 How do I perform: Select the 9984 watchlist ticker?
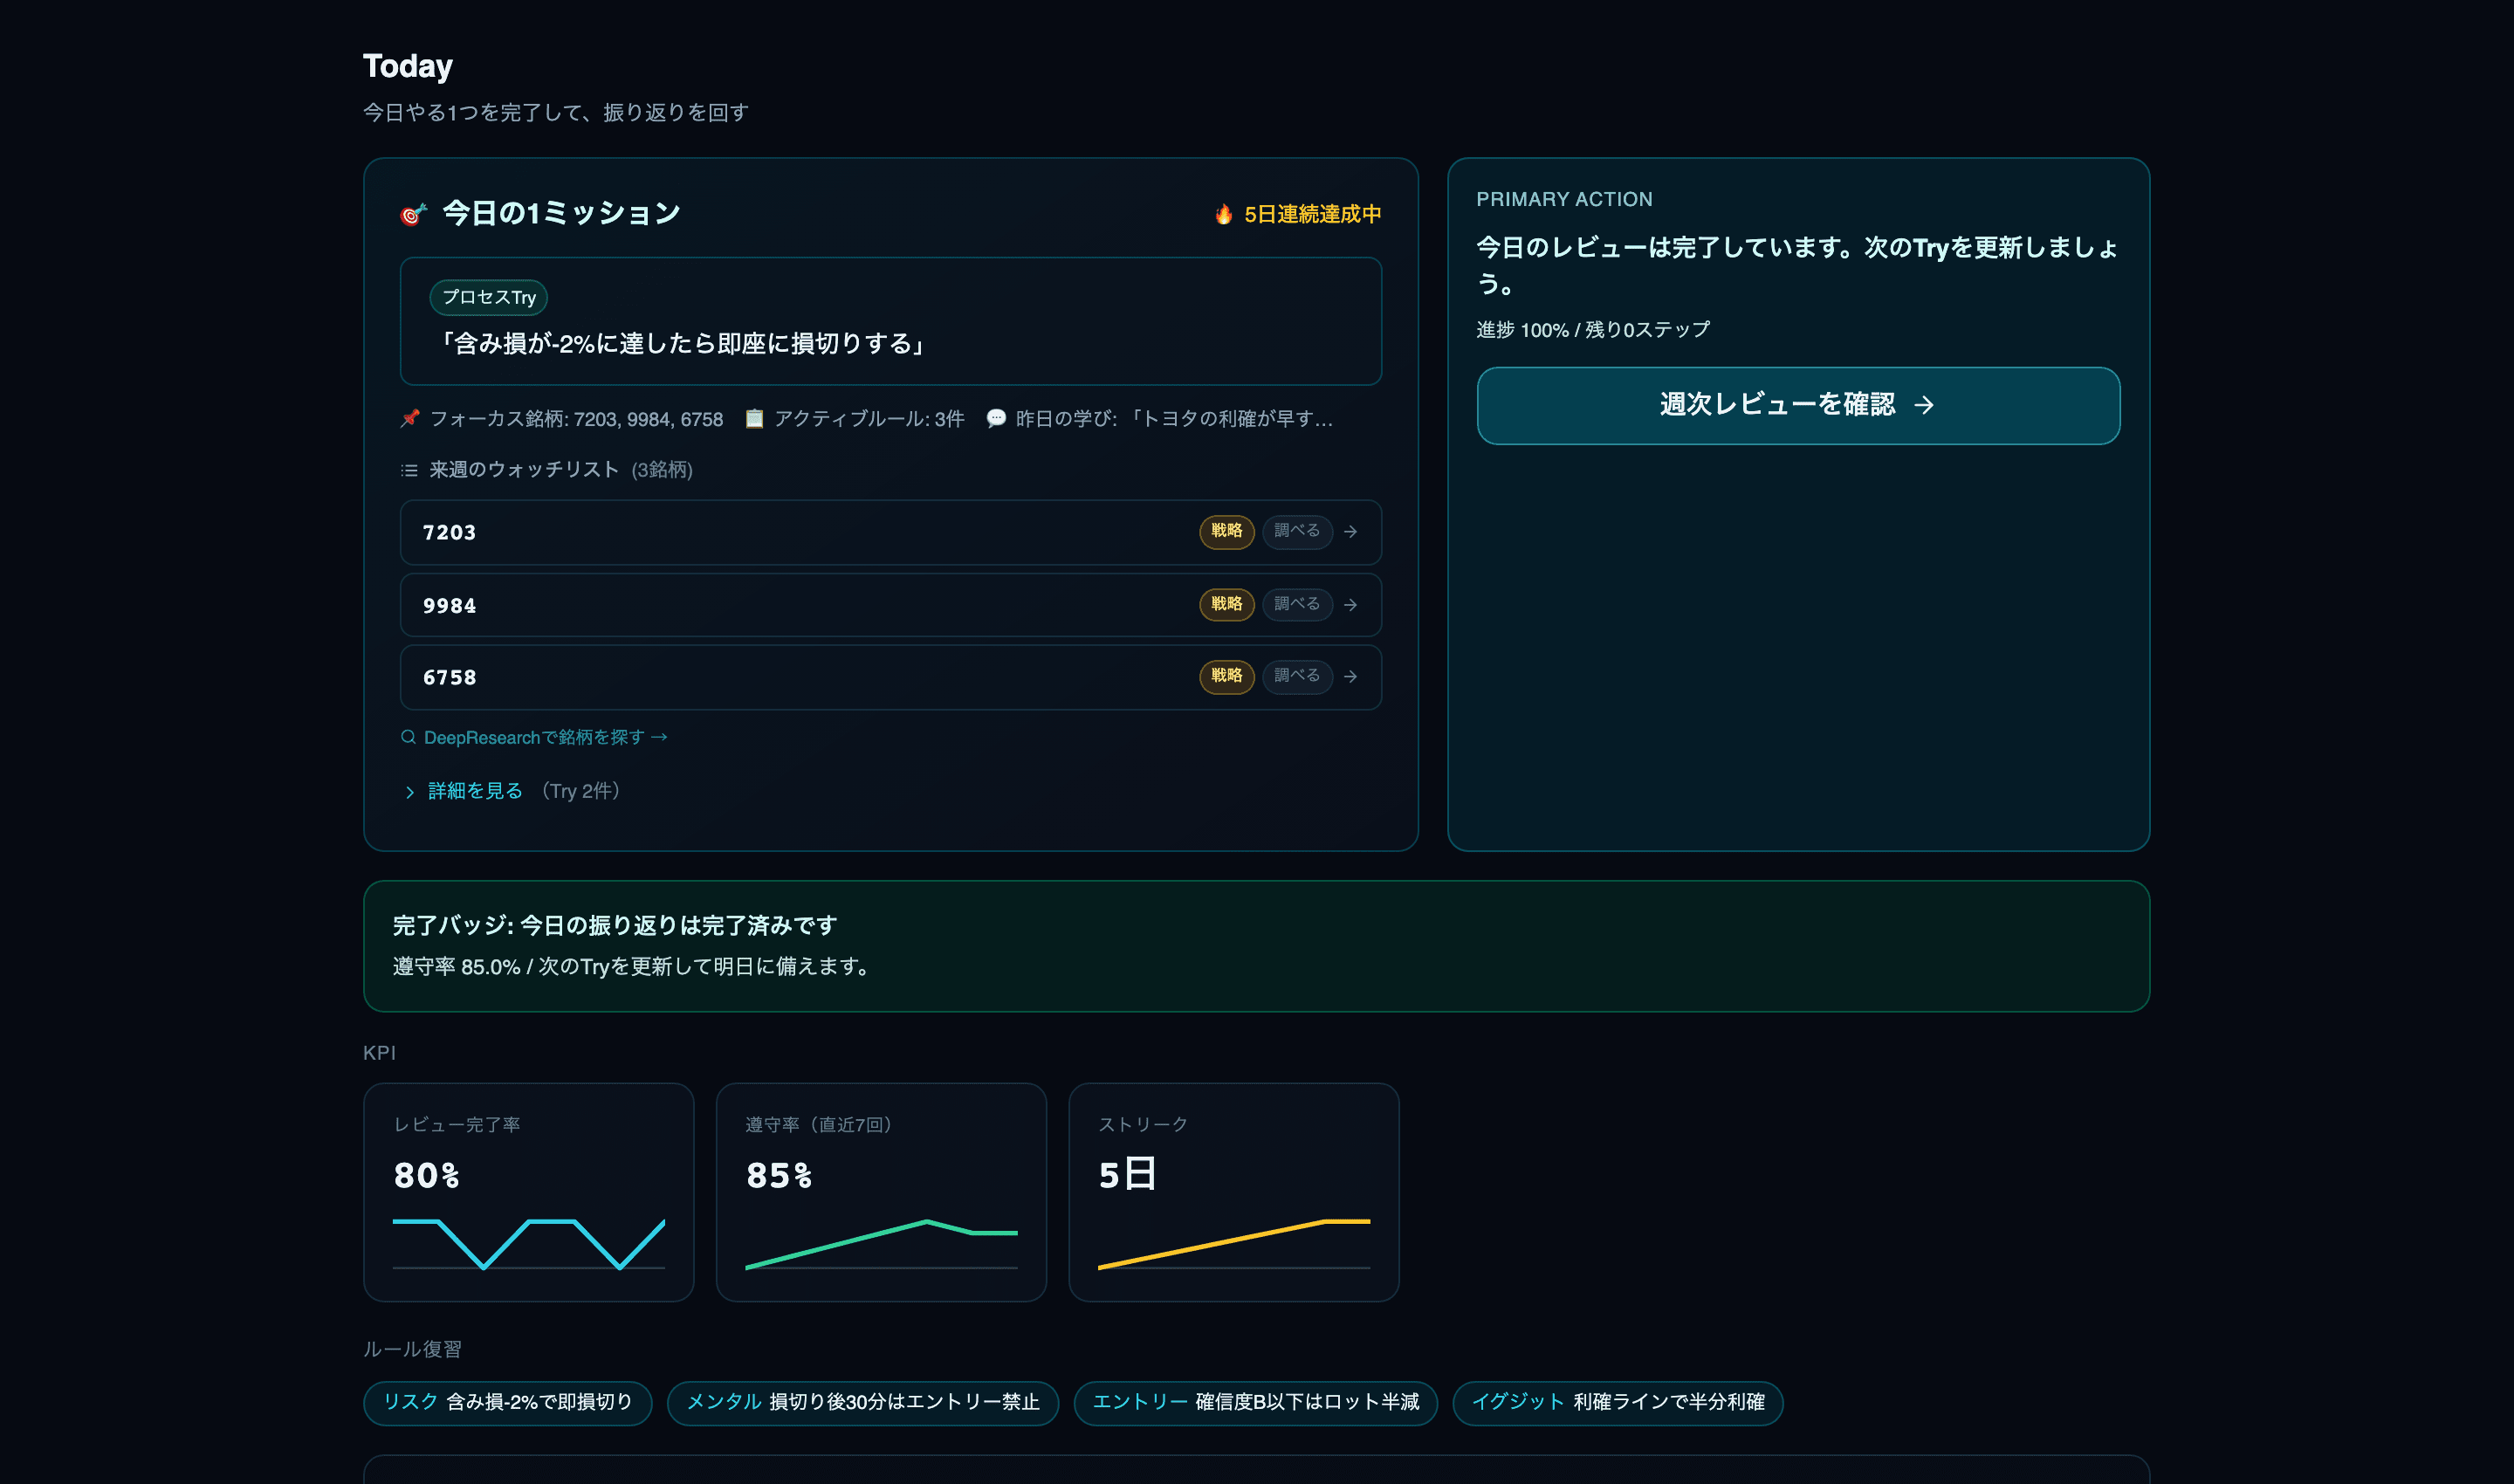point(449,605)
